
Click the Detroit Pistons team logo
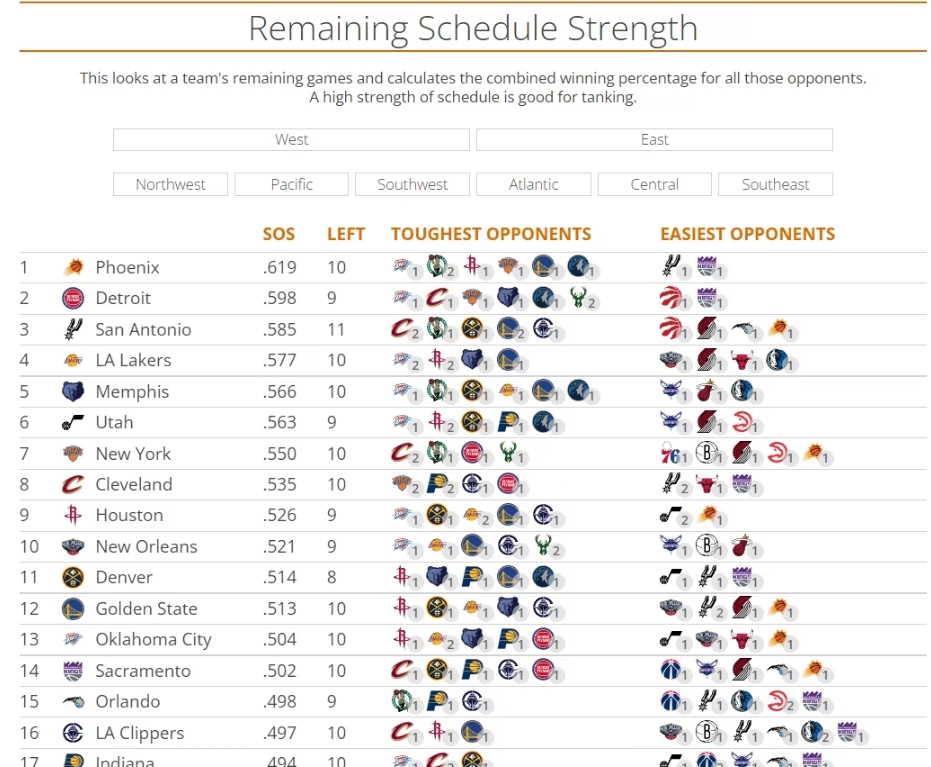tap(73, 298)
